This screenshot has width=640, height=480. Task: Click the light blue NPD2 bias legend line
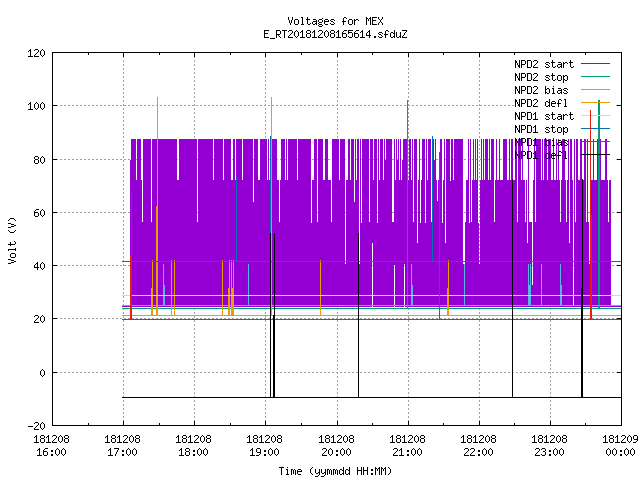[596, 89]
